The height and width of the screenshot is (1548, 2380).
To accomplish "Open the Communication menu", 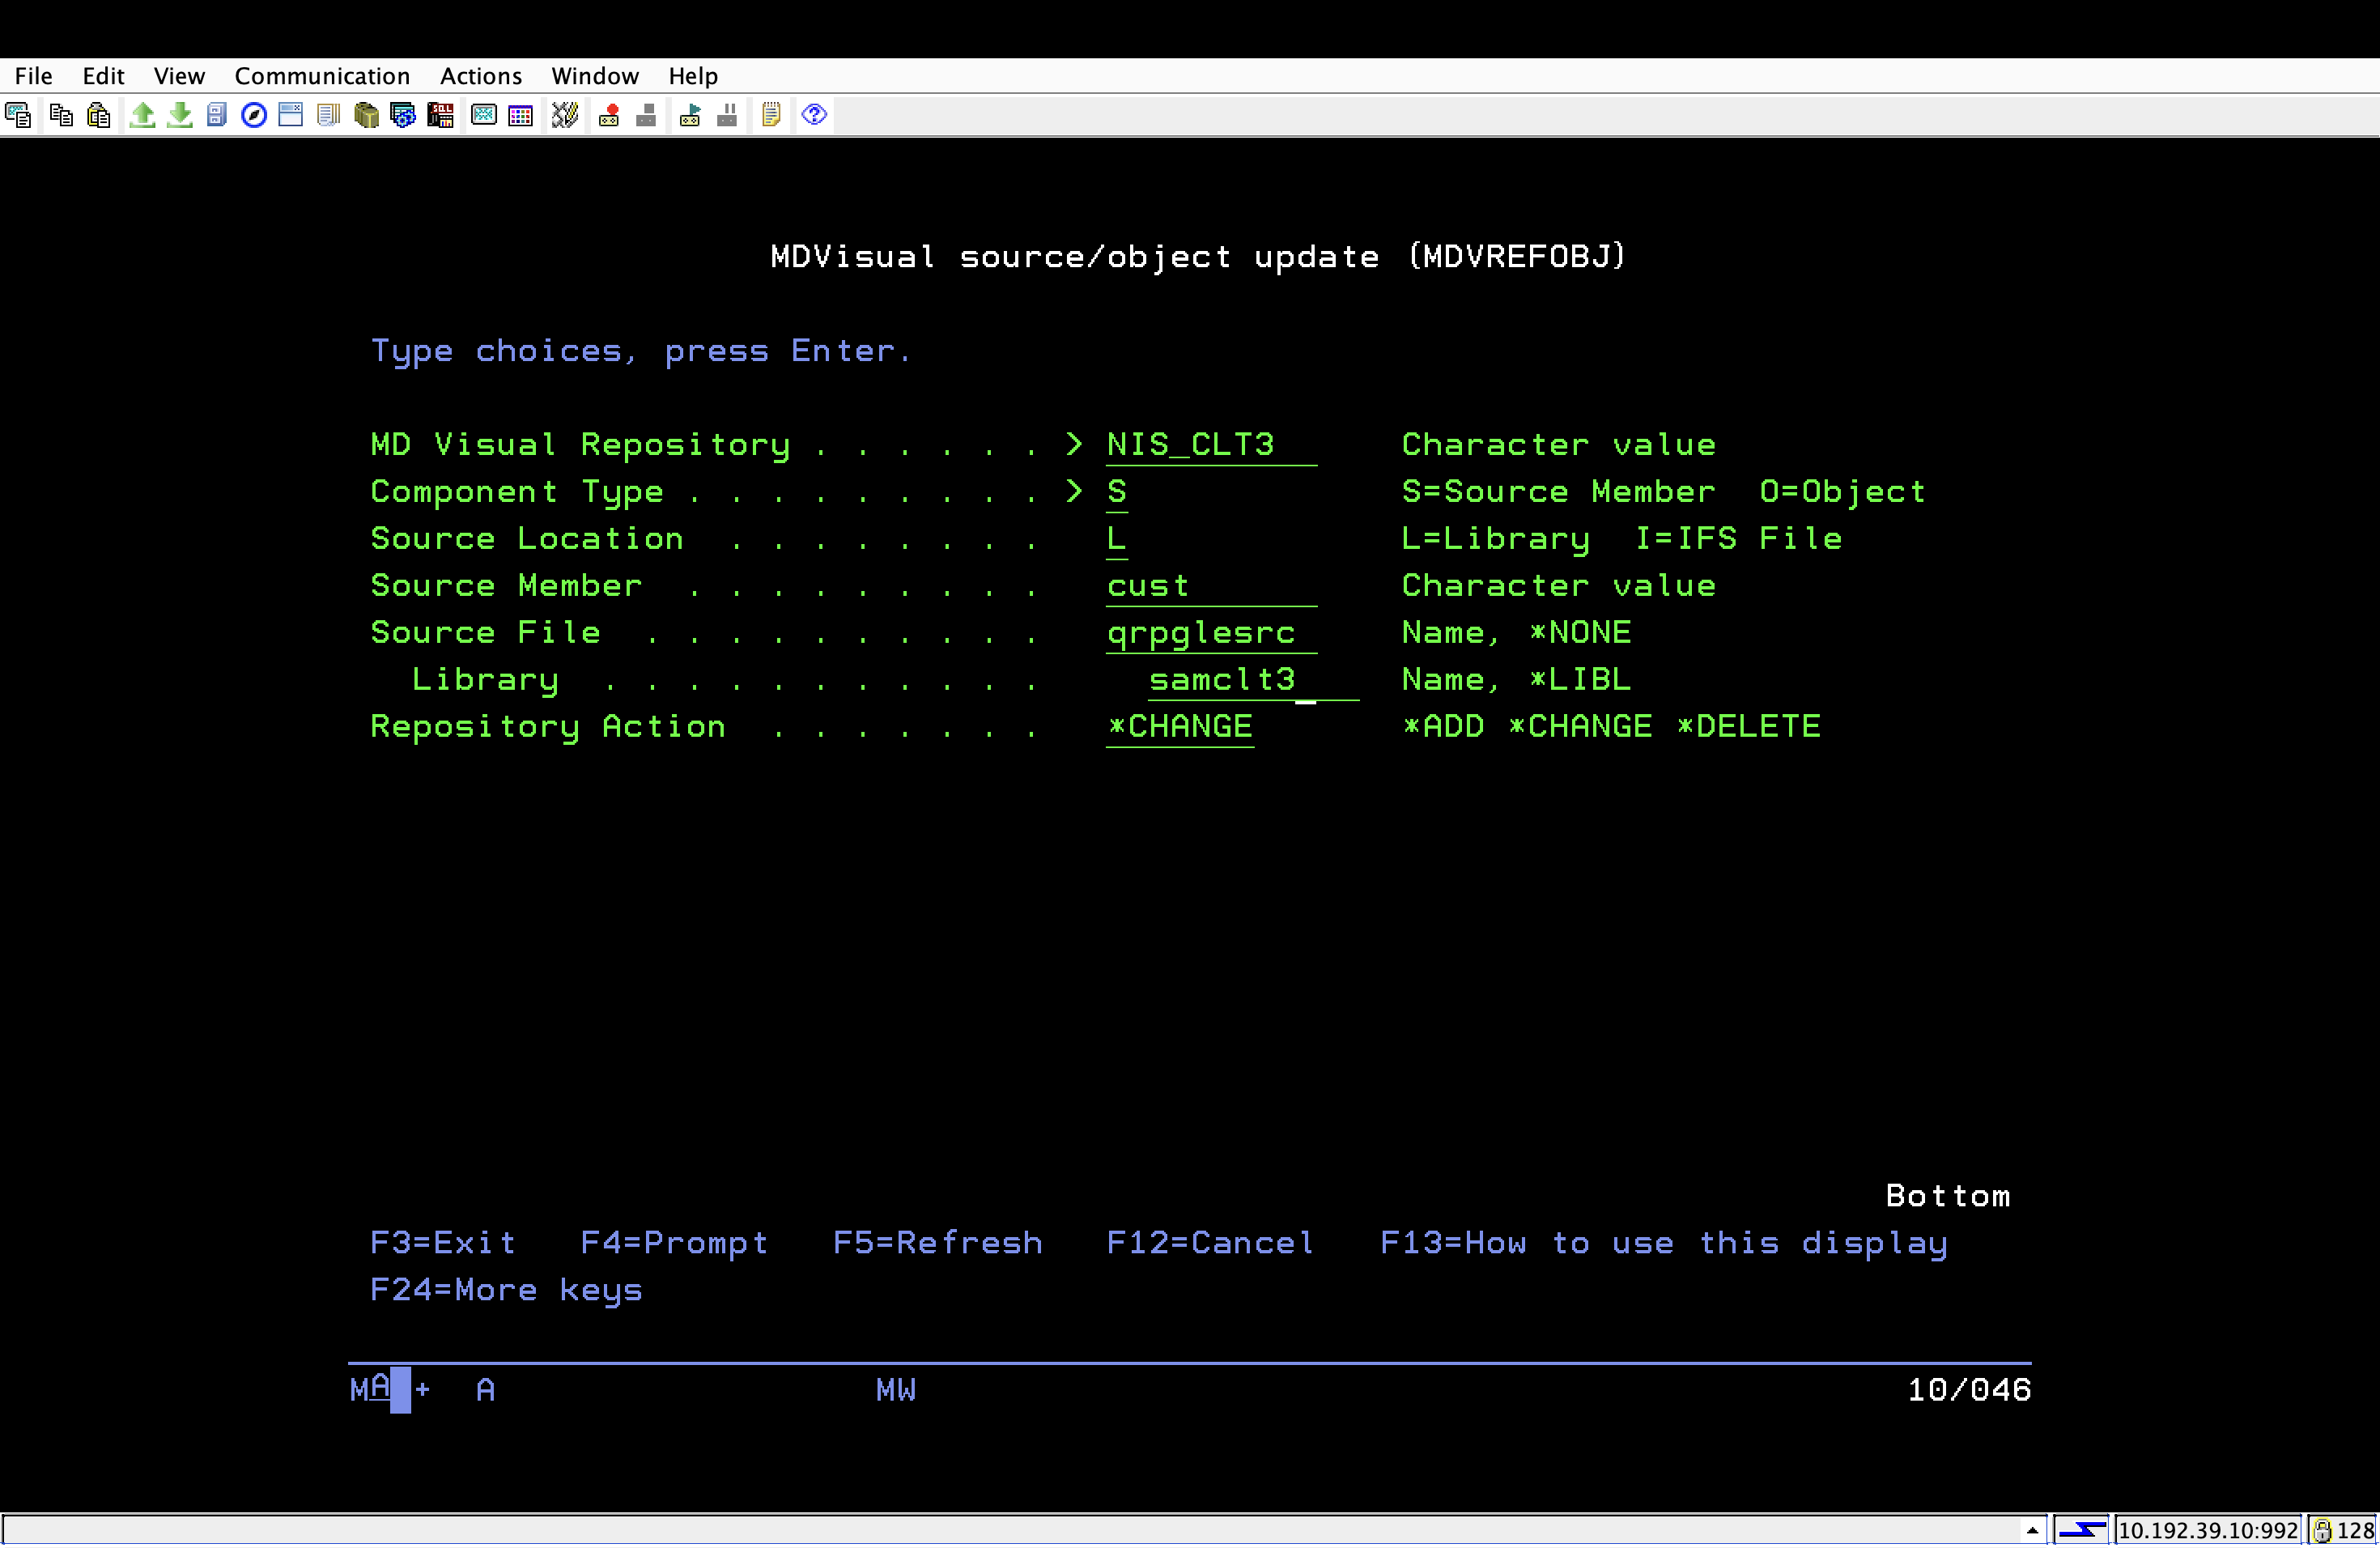I will [322, 76].
